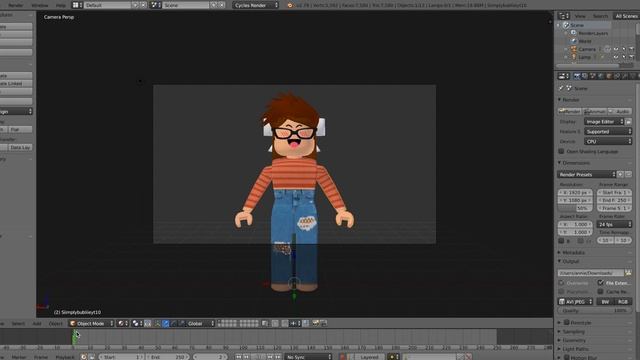Open the Cycles Render engine dropdown
This screenshot has width=640, height=360.
point(256,5)
